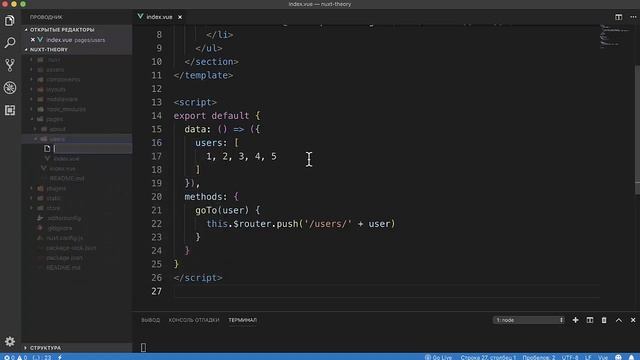The height and width of the screenshot is (360, 640).
Task: Open package.json in the explorer
Action: 64,258
